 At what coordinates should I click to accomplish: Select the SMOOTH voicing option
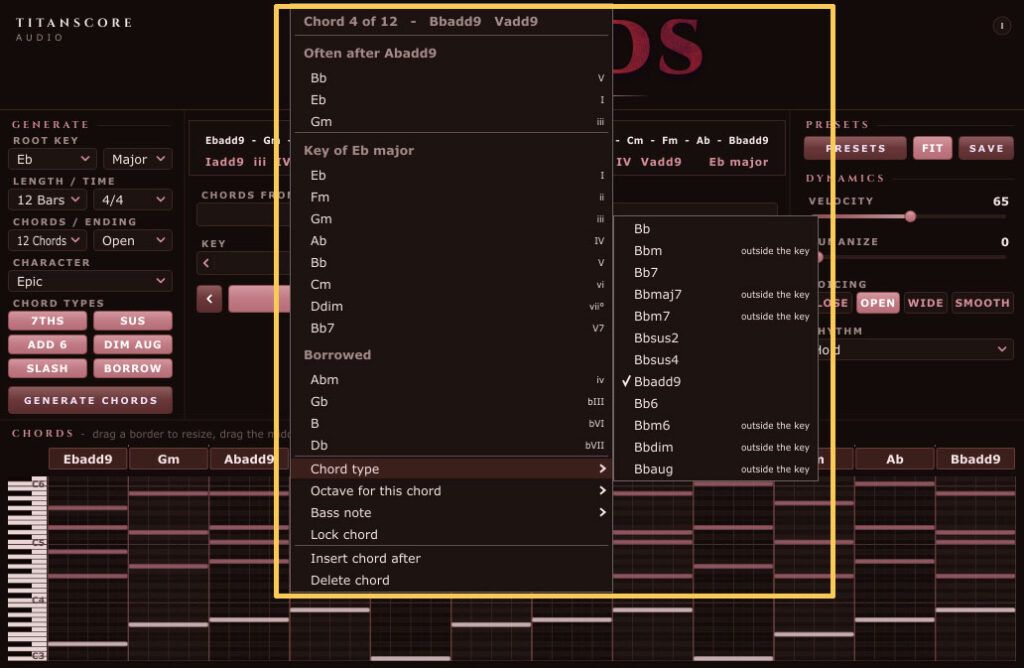(982, 303)
